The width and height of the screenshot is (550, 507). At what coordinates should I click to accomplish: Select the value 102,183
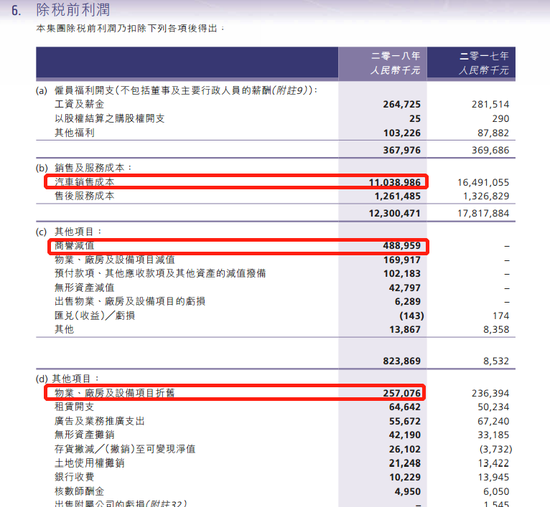point(402,274)
